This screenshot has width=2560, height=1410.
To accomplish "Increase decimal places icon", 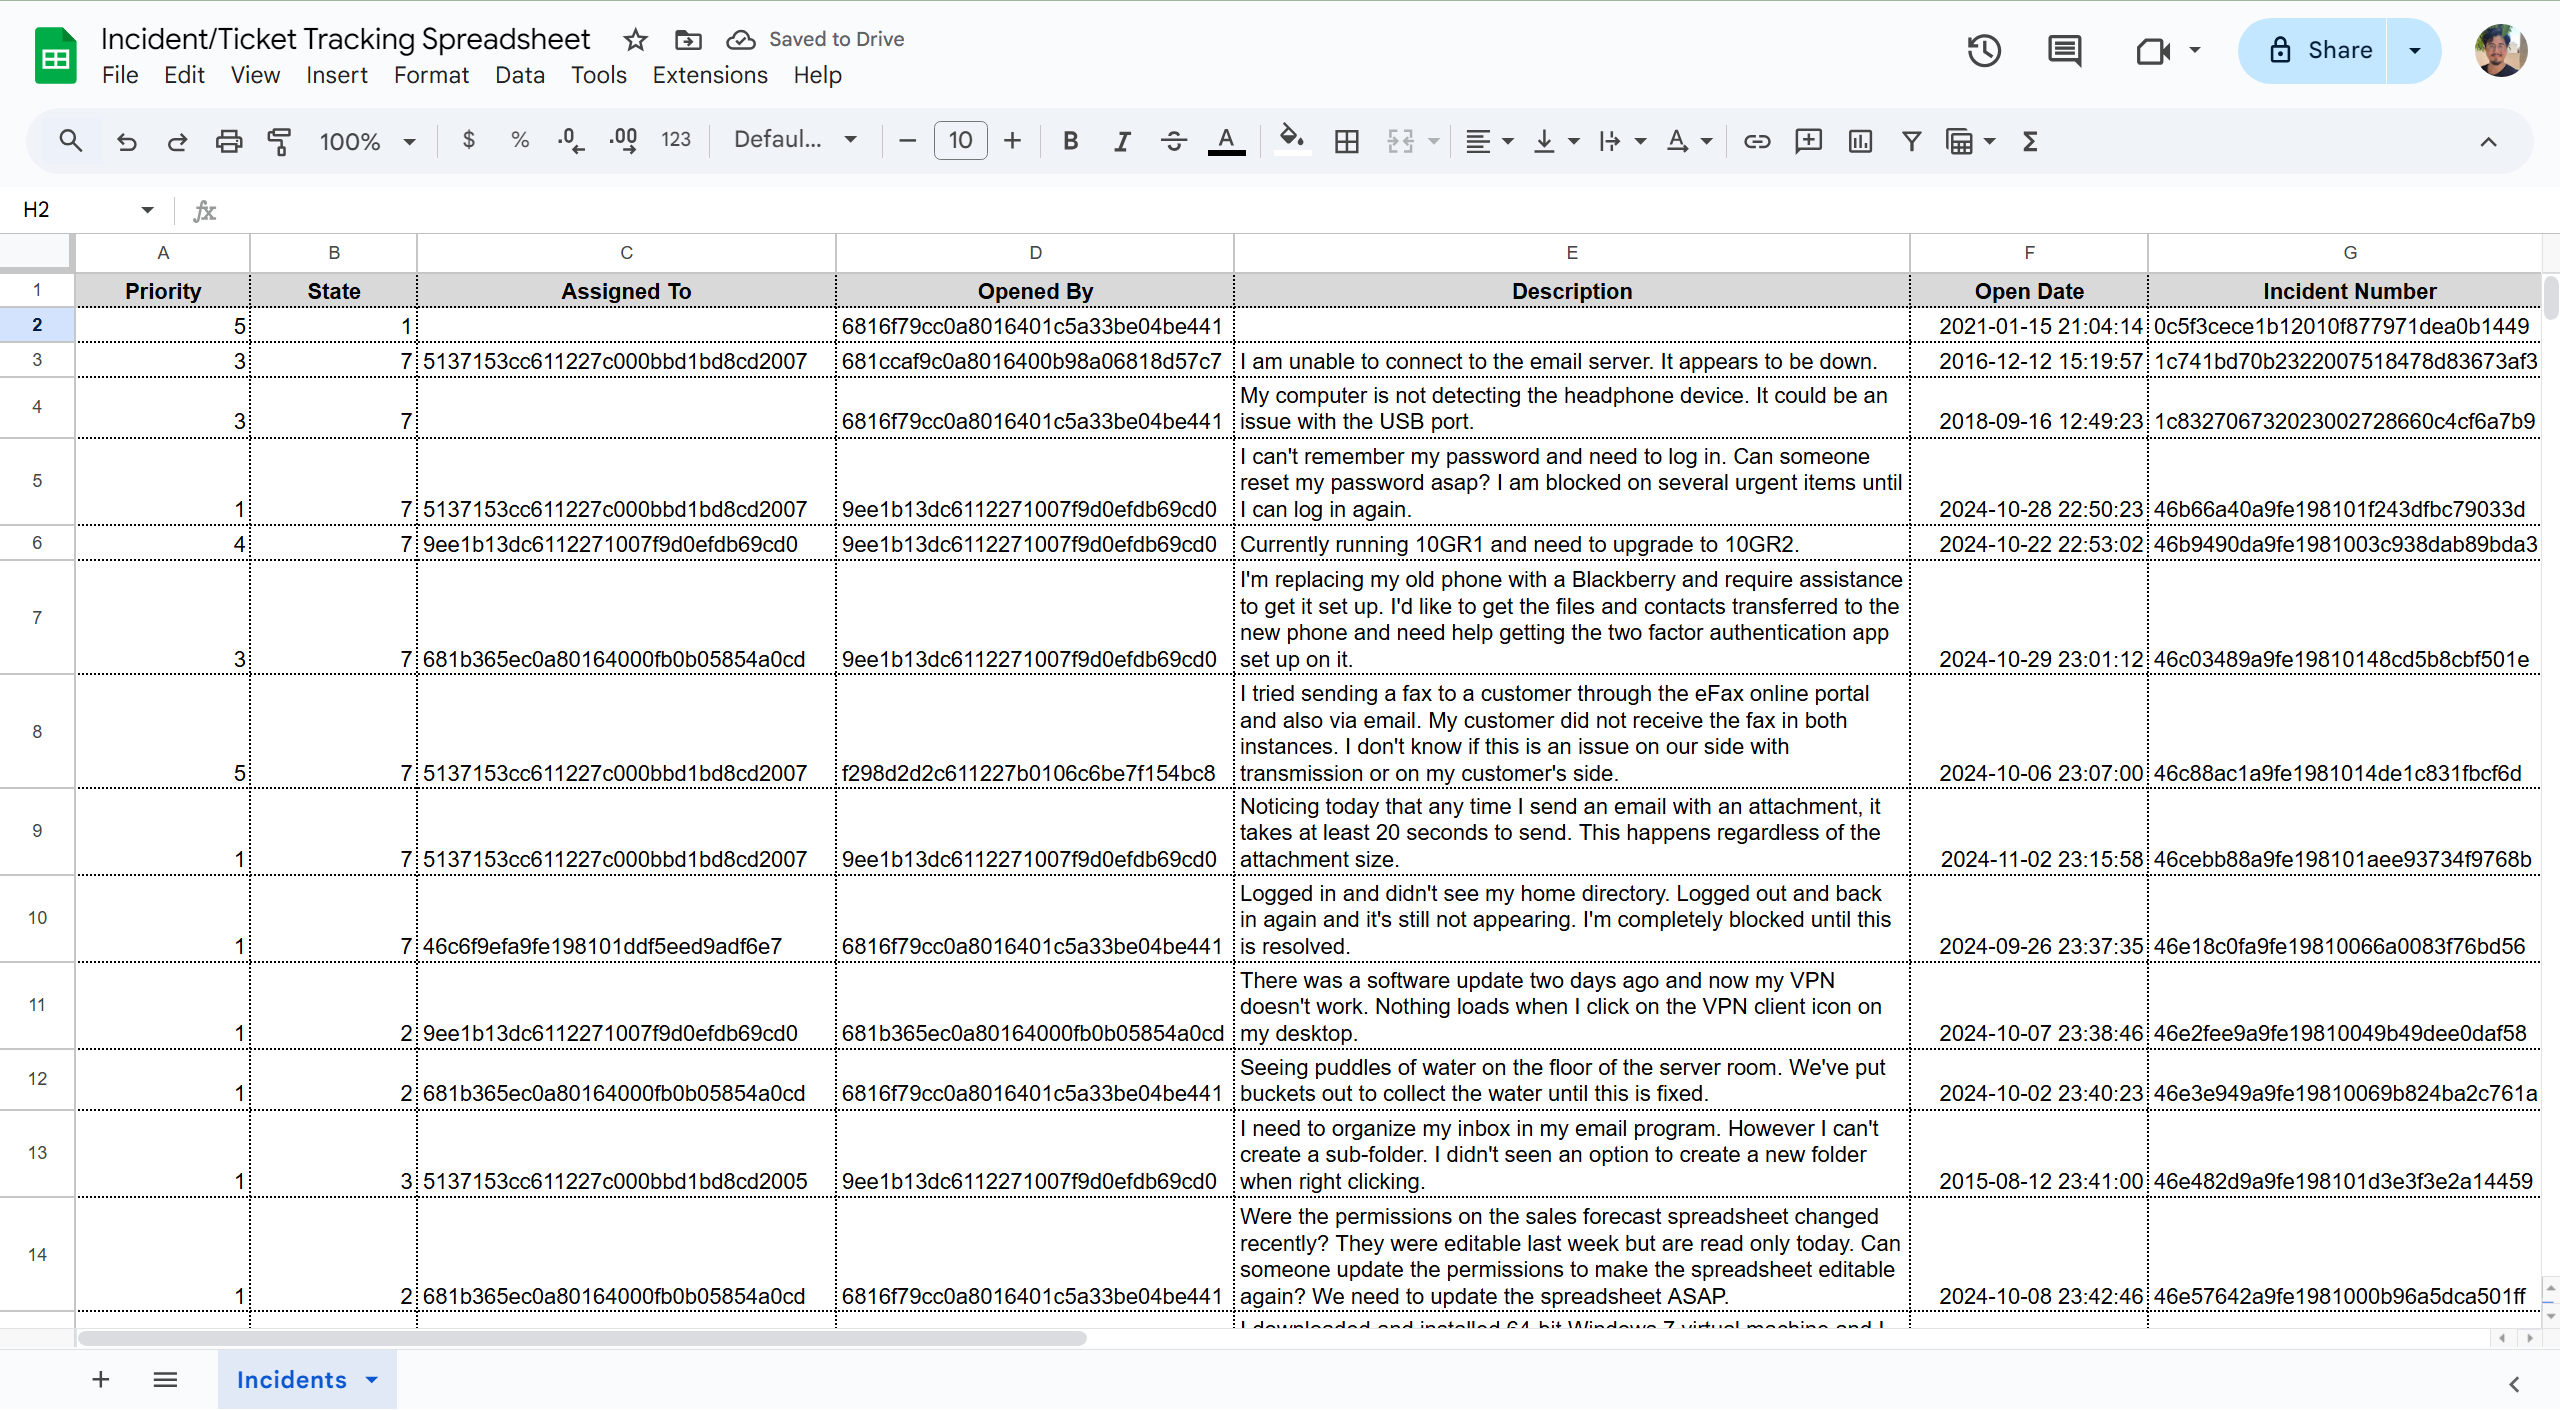I will (x=623, y=140).
